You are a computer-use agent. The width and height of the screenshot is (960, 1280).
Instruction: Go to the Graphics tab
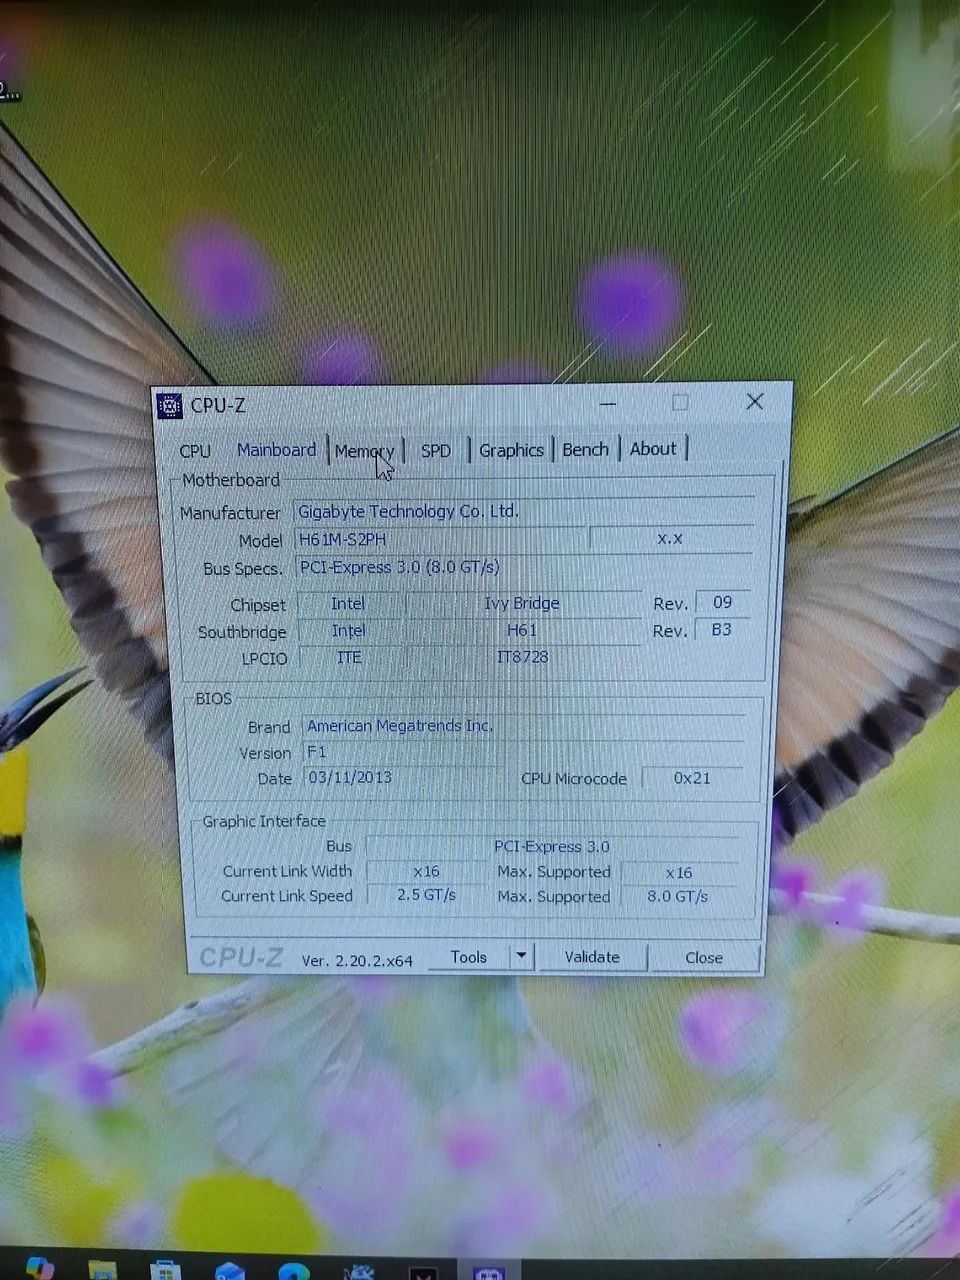[x=511, y=450]
